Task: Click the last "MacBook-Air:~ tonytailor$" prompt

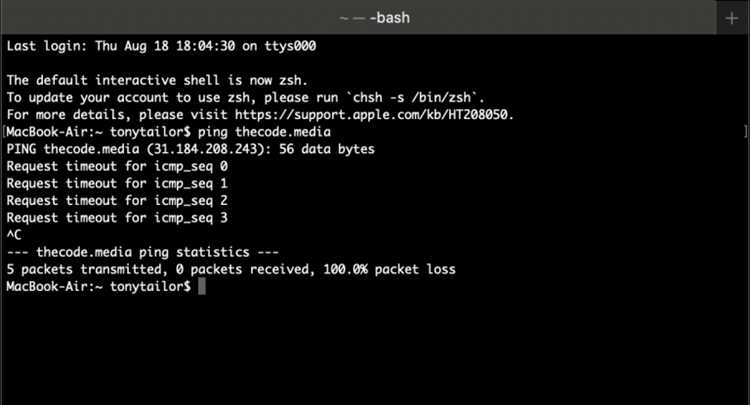Action: [x=98, y=287]
